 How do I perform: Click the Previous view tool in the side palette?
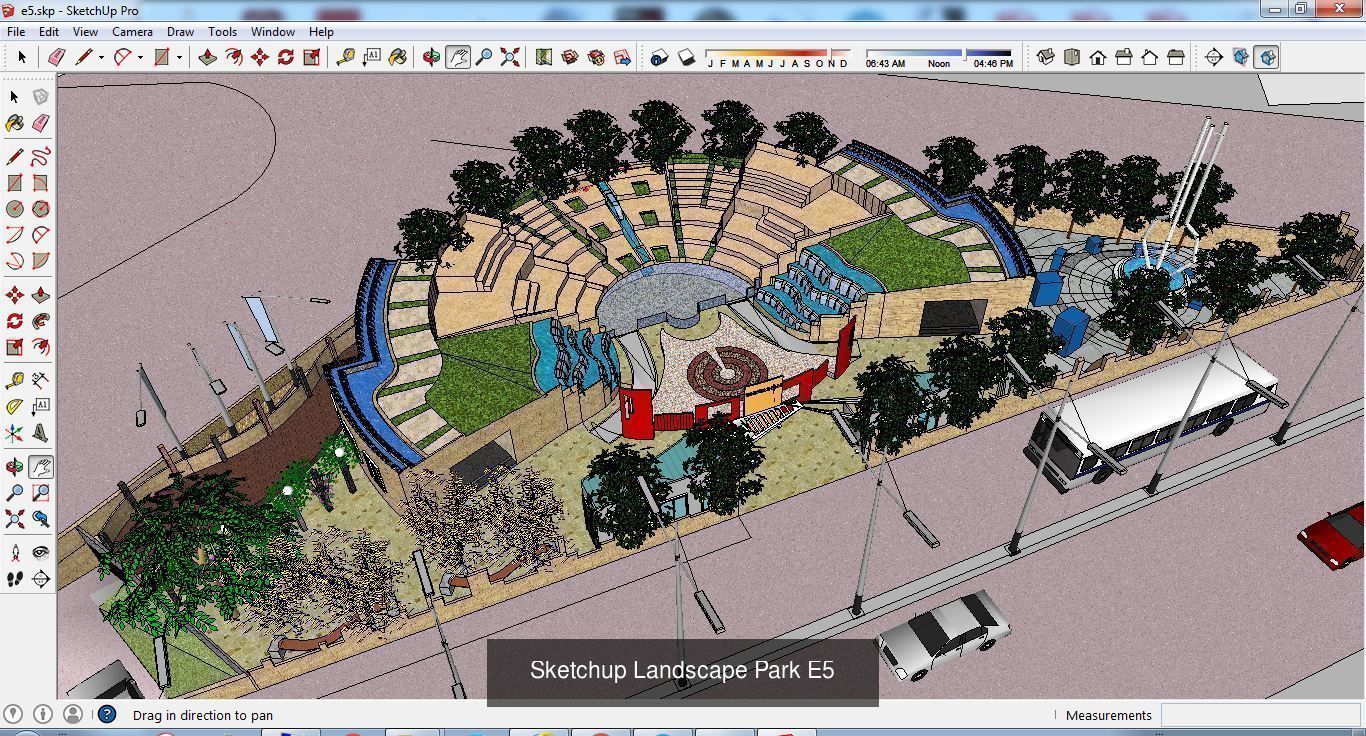[x=40, y=519]
